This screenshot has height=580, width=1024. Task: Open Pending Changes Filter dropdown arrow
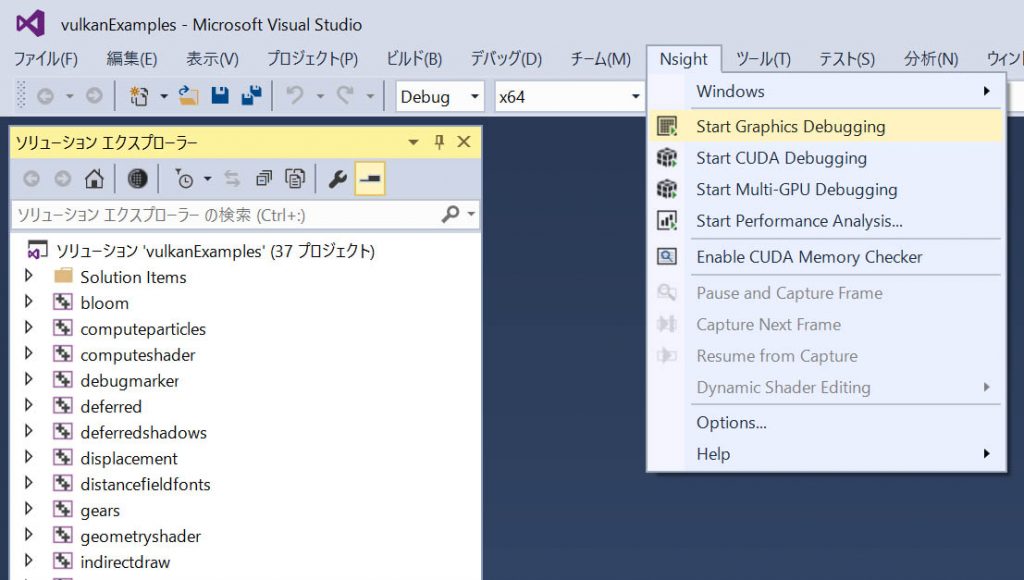click(x=208, y=178)
